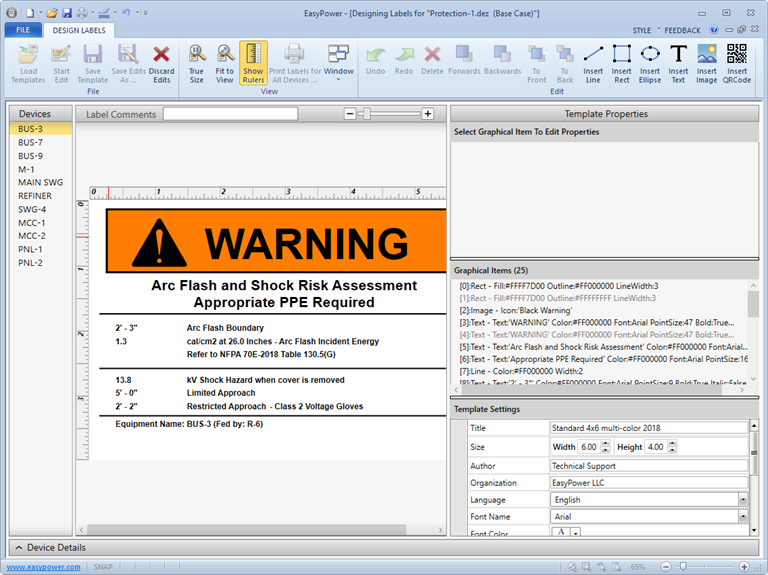Open the www.easypower.com link
Screen dimensions: 768x575
pos(43,567)
